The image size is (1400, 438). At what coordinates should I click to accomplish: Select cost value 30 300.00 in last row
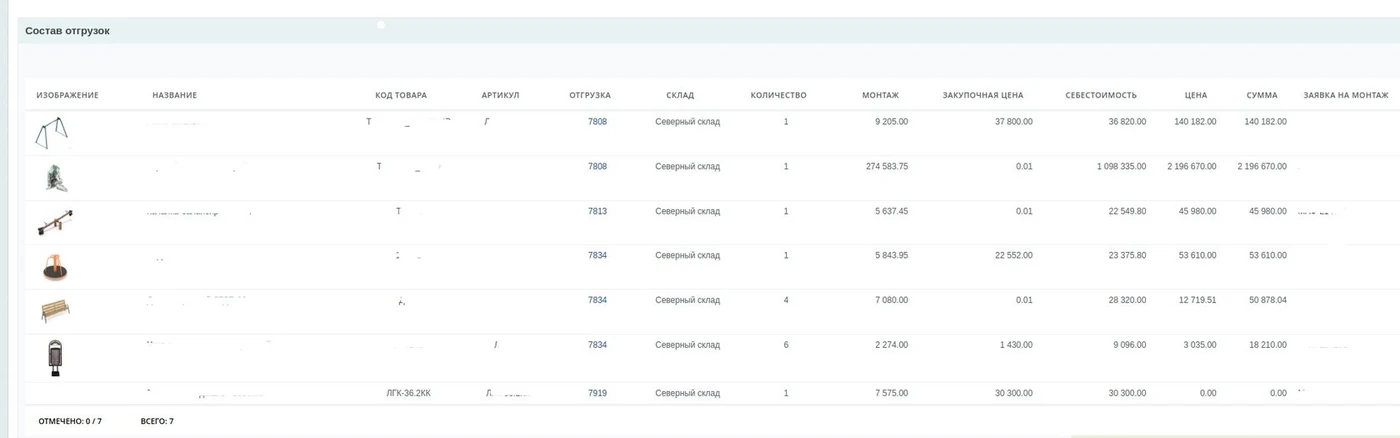point(1127,394)
